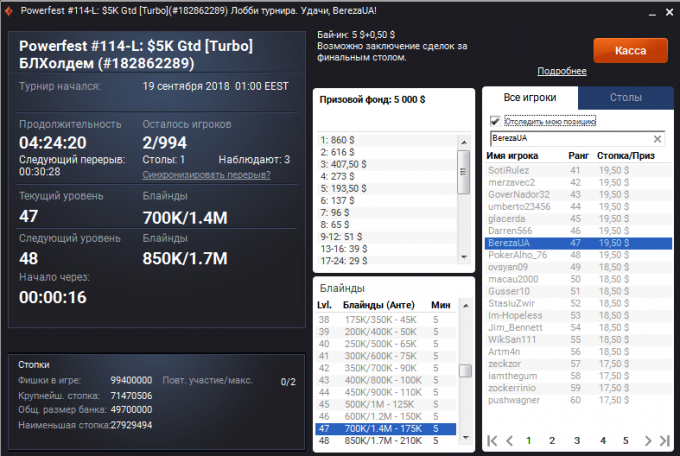Select player row 'macau2000'
This screenshot has height=456, width=680.
coord(578,279)
